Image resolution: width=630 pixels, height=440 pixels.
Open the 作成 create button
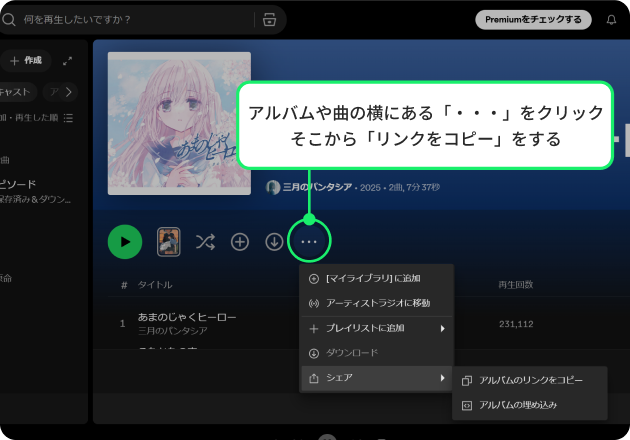tap(26, 61)
